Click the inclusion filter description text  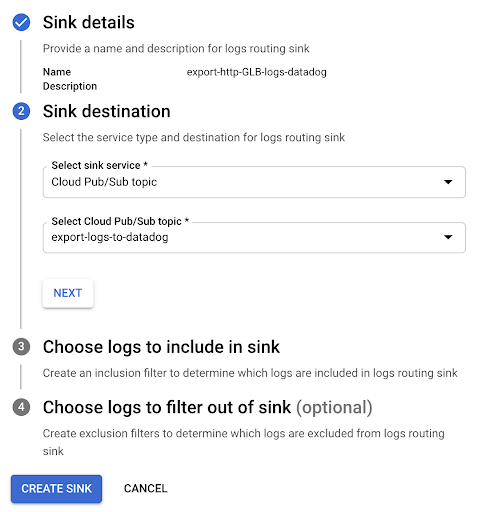coord(250,373)
